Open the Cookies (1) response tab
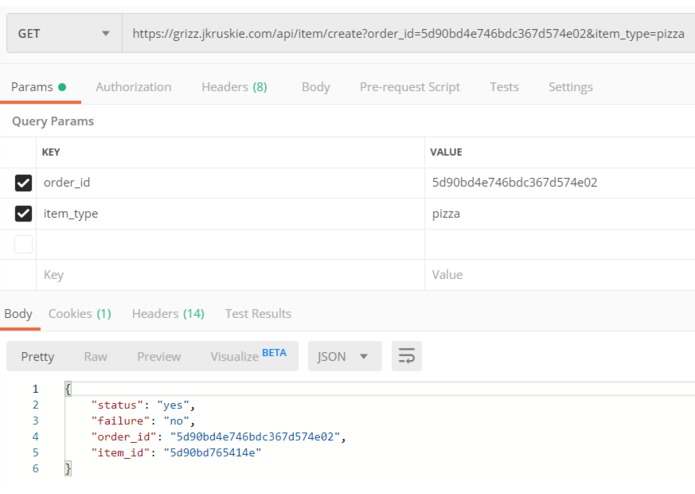695x494 pixels. pyautogui.click(x=80, y=314)
